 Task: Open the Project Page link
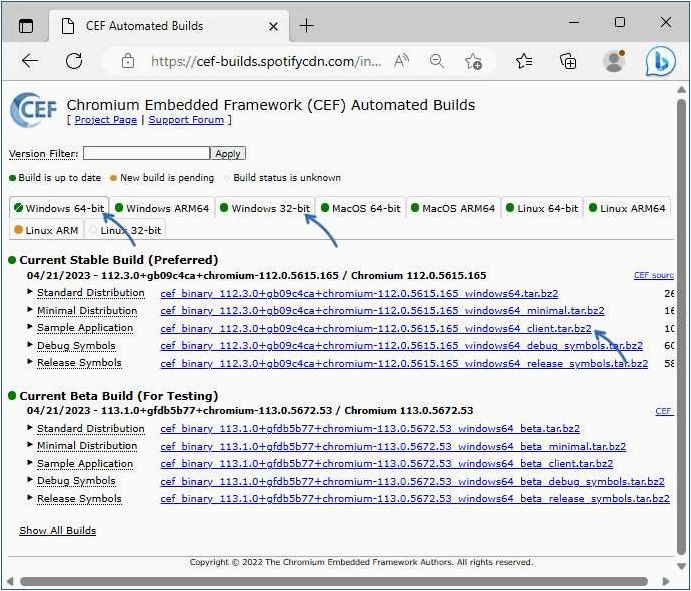tap(106, 120)
